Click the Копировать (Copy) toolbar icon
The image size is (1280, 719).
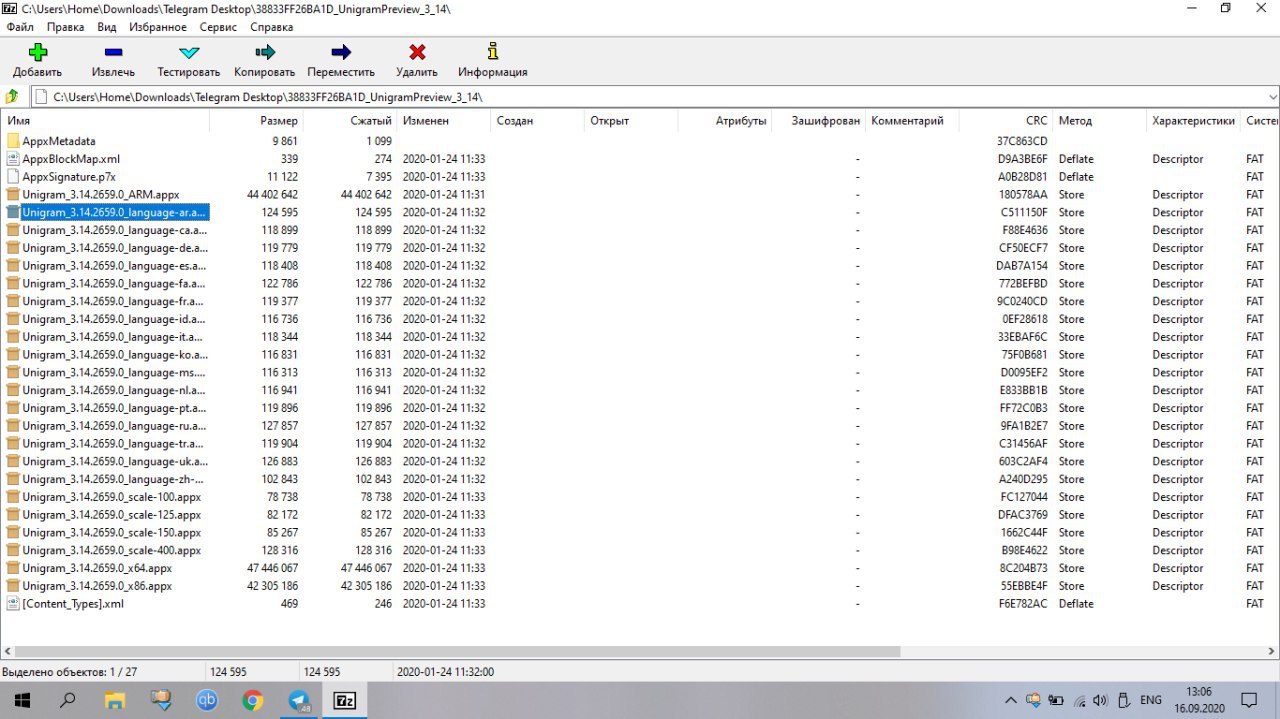(265, 52)
